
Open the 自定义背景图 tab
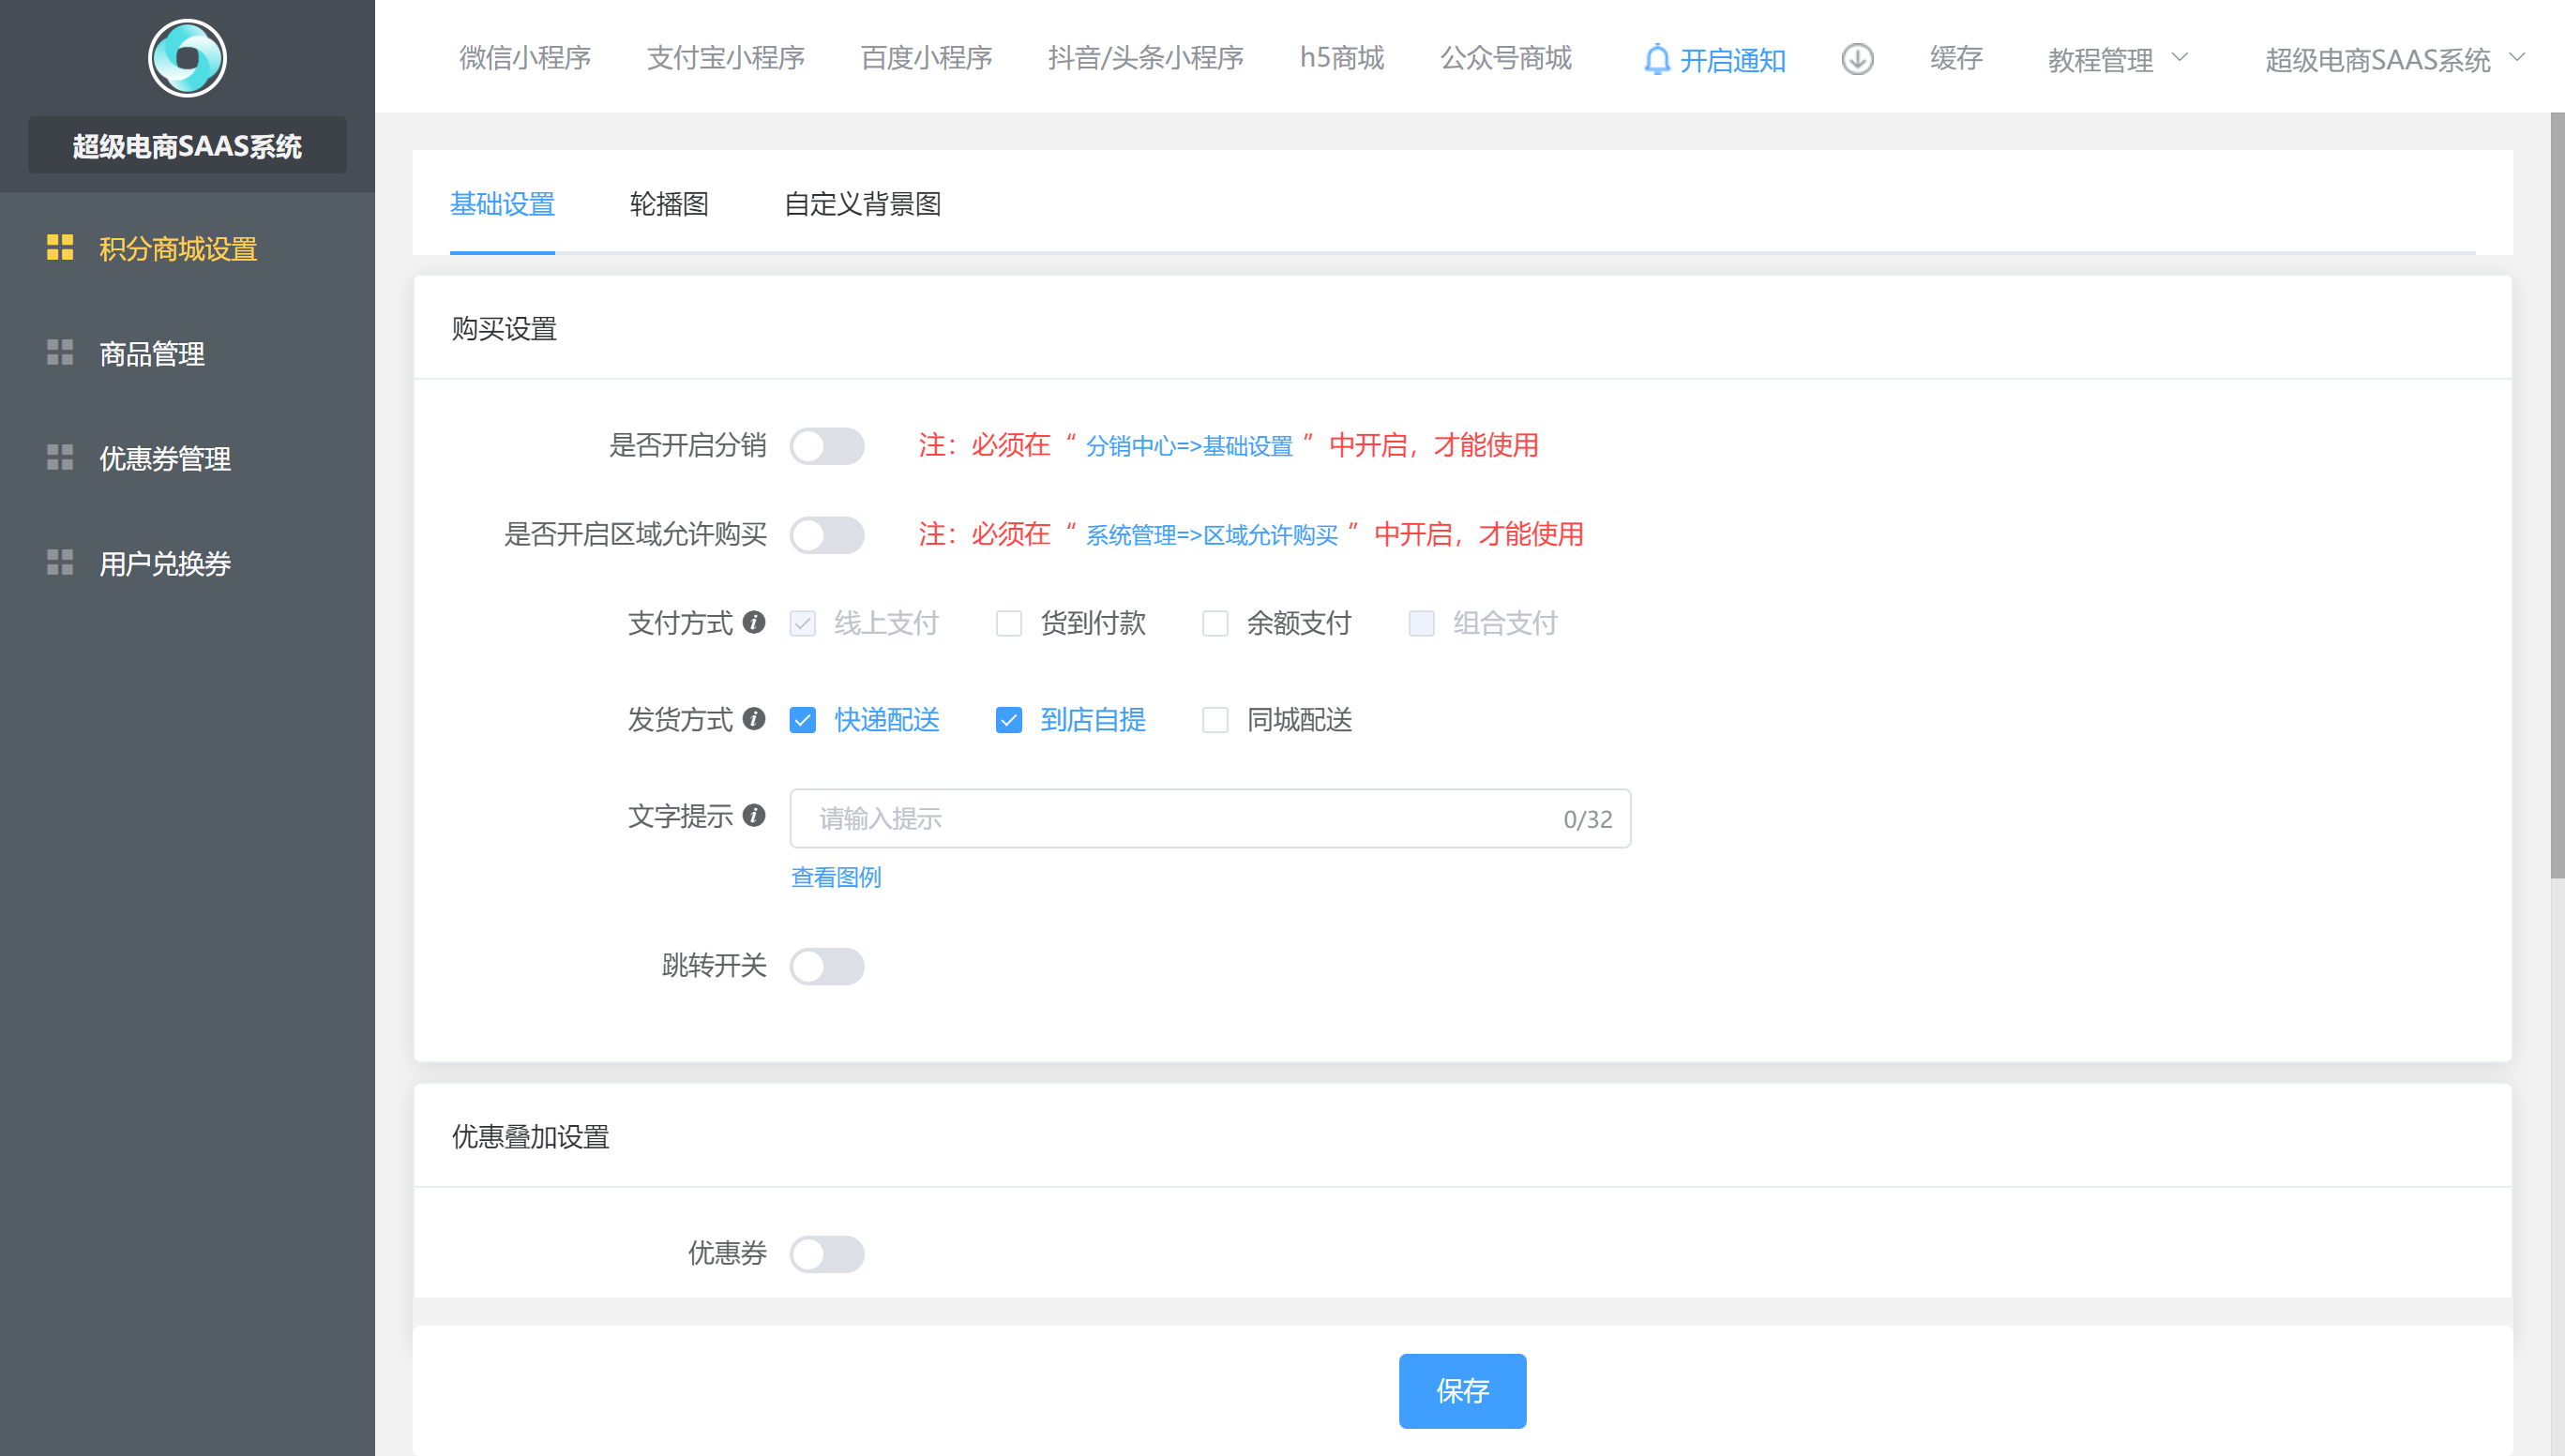862,204
